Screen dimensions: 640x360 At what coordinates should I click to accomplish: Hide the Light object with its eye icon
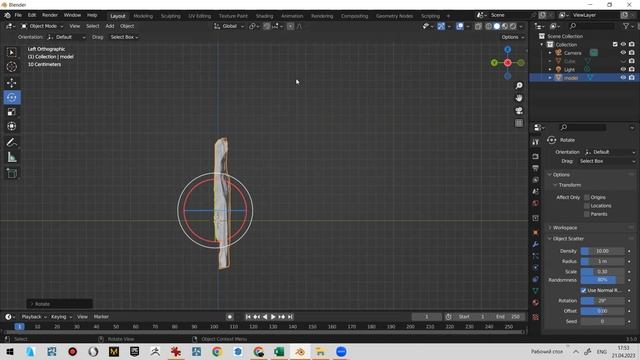(623, 69)
